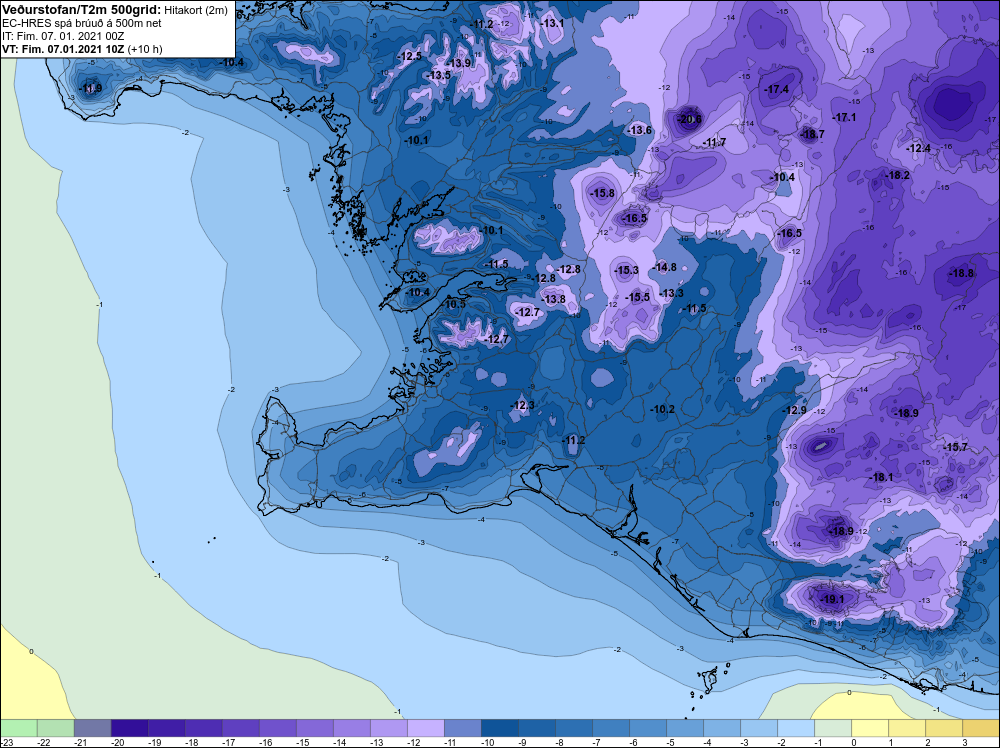Select the -15.7 temperature label

point(955,447)
